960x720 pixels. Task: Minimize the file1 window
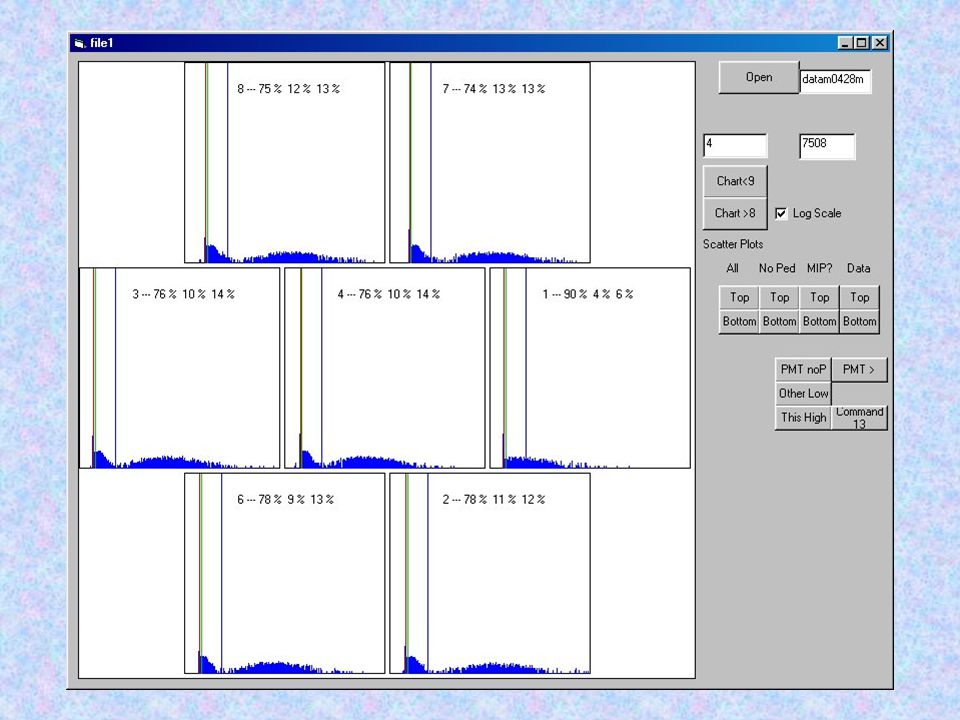click(x=845, y=43)
